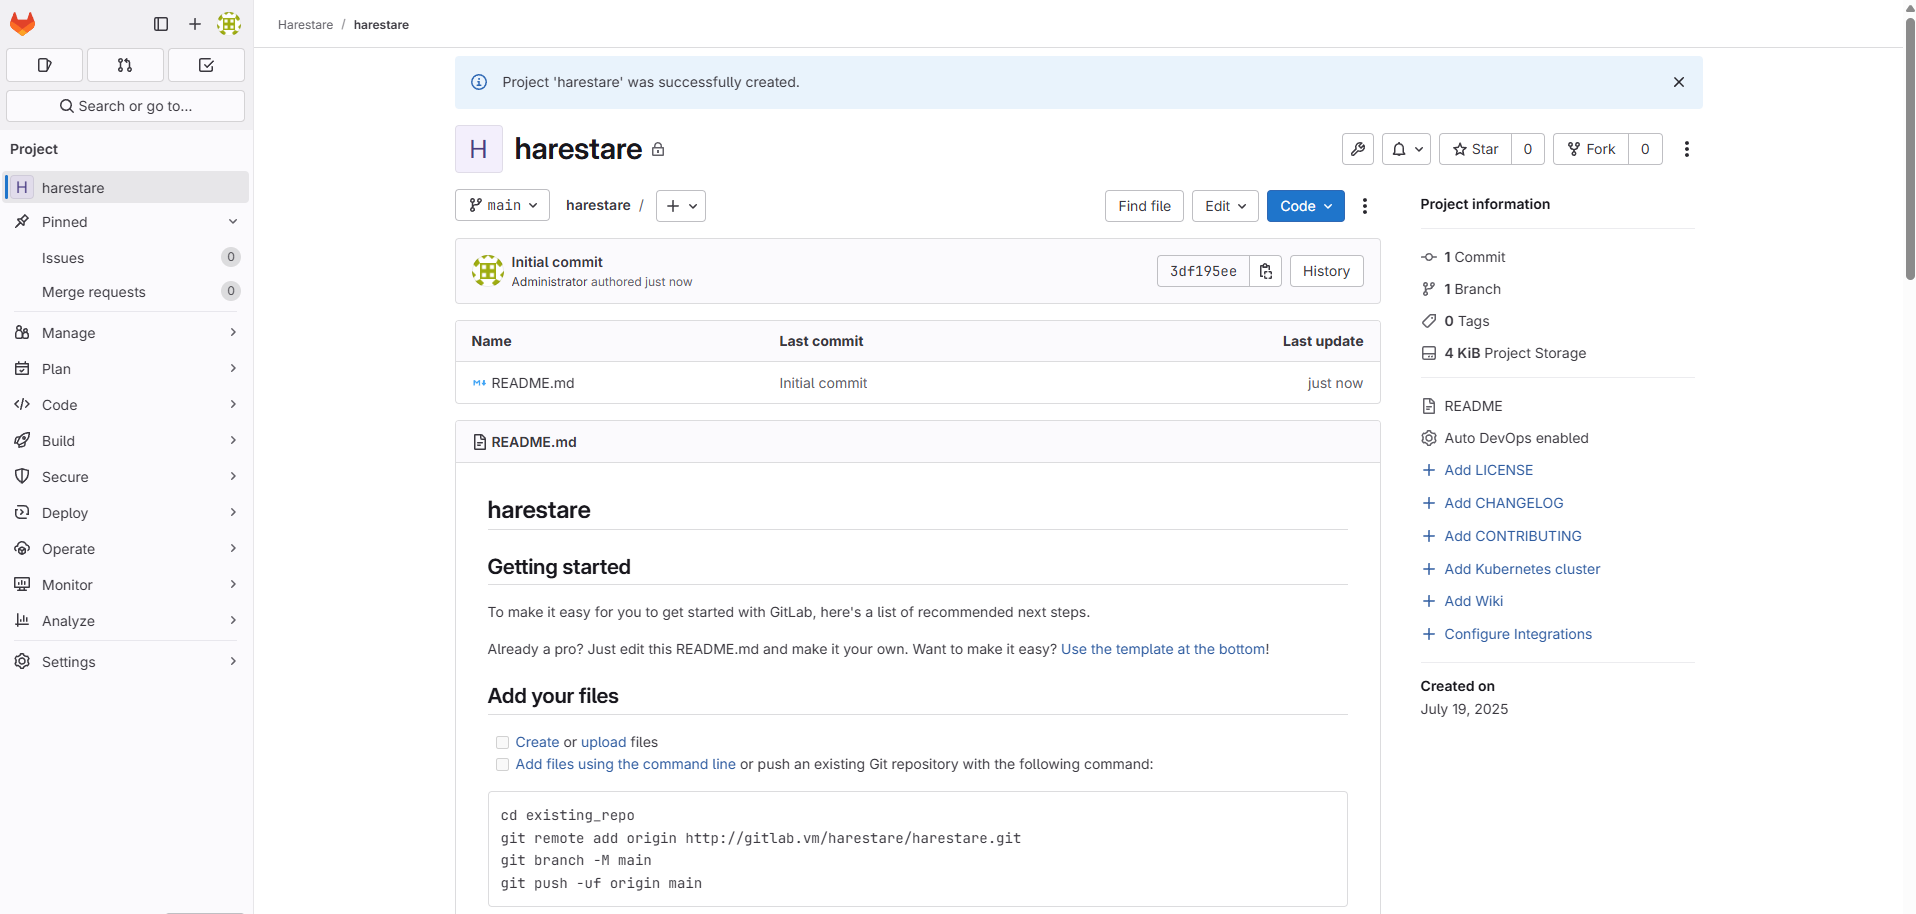Image resolution: width=1916 pixels, height=914 pixels.
Task: Expand the Operate menu
Action: click(127, 549)
